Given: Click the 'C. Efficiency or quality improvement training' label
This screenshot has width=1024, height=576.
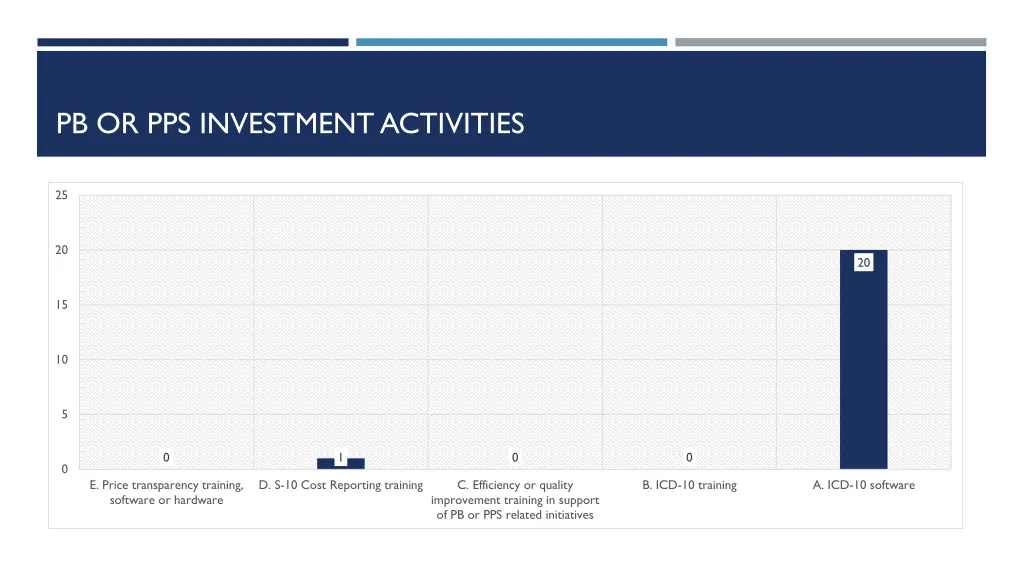Looking at the screenshot, I should coord(515,500).
